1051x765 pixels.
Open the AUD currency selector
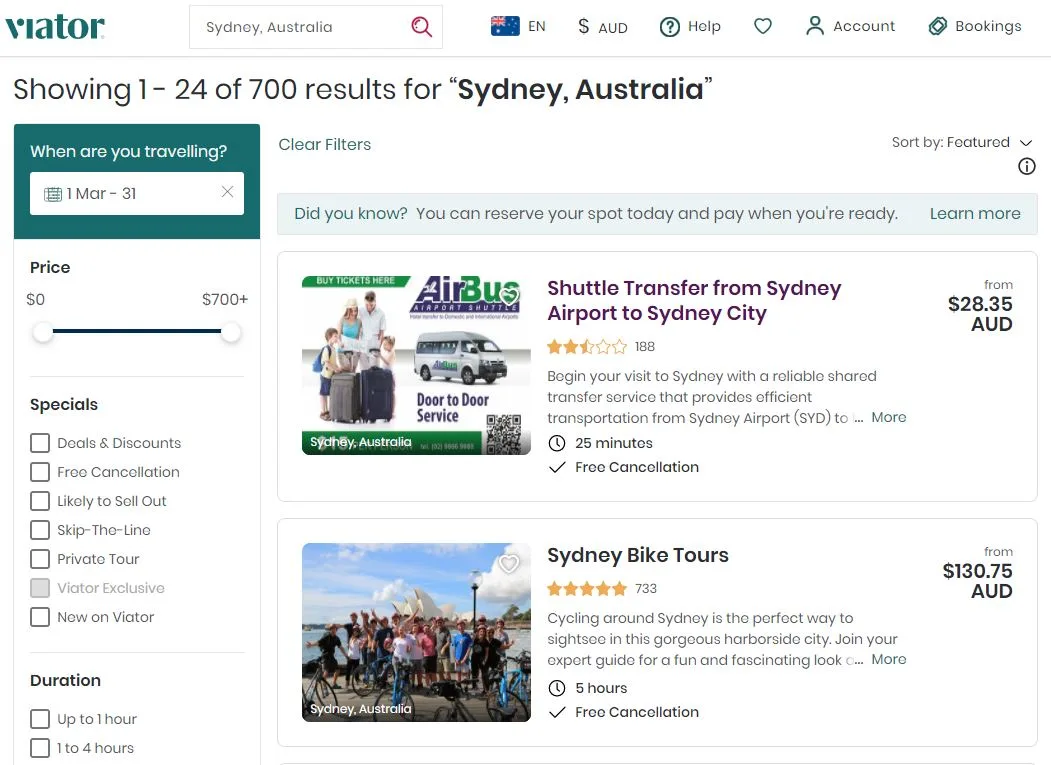[602, 27]
